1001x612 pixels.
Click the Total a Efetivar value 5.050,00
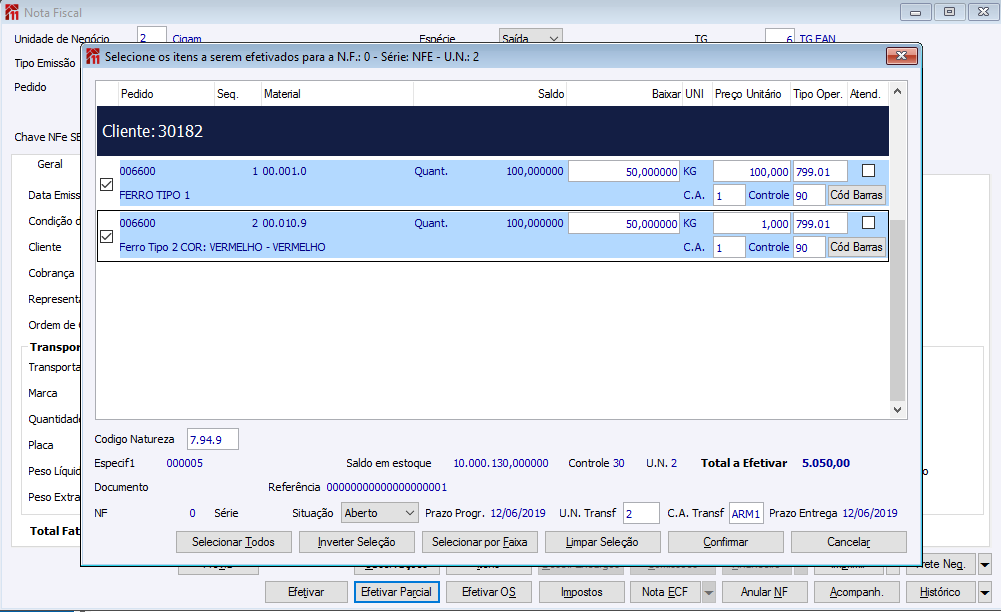(826, 463)
